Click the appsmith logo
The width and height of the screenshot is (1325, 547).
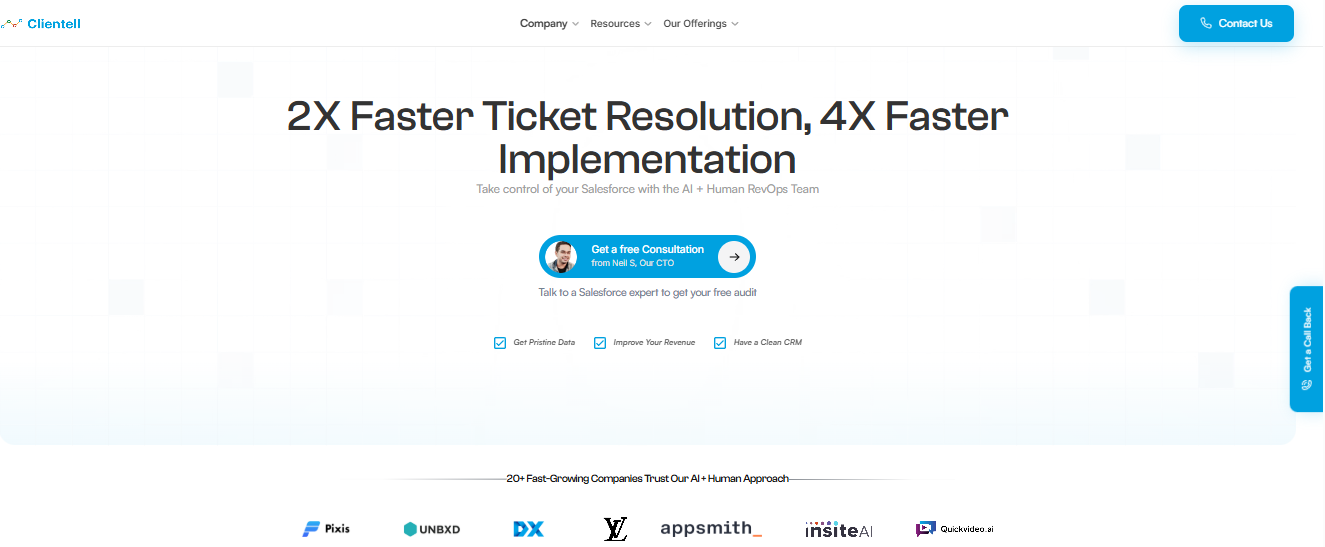click(x=711, y=528)
